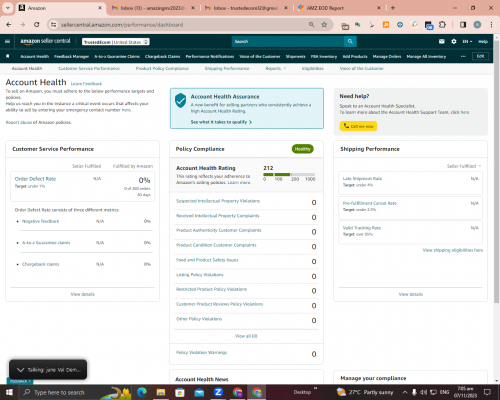The width and height of the screenshot is (500, 400).
Task: Open the TrustedEcom United States account switcher
Action: pyautogui.click(x=116, y=42)
